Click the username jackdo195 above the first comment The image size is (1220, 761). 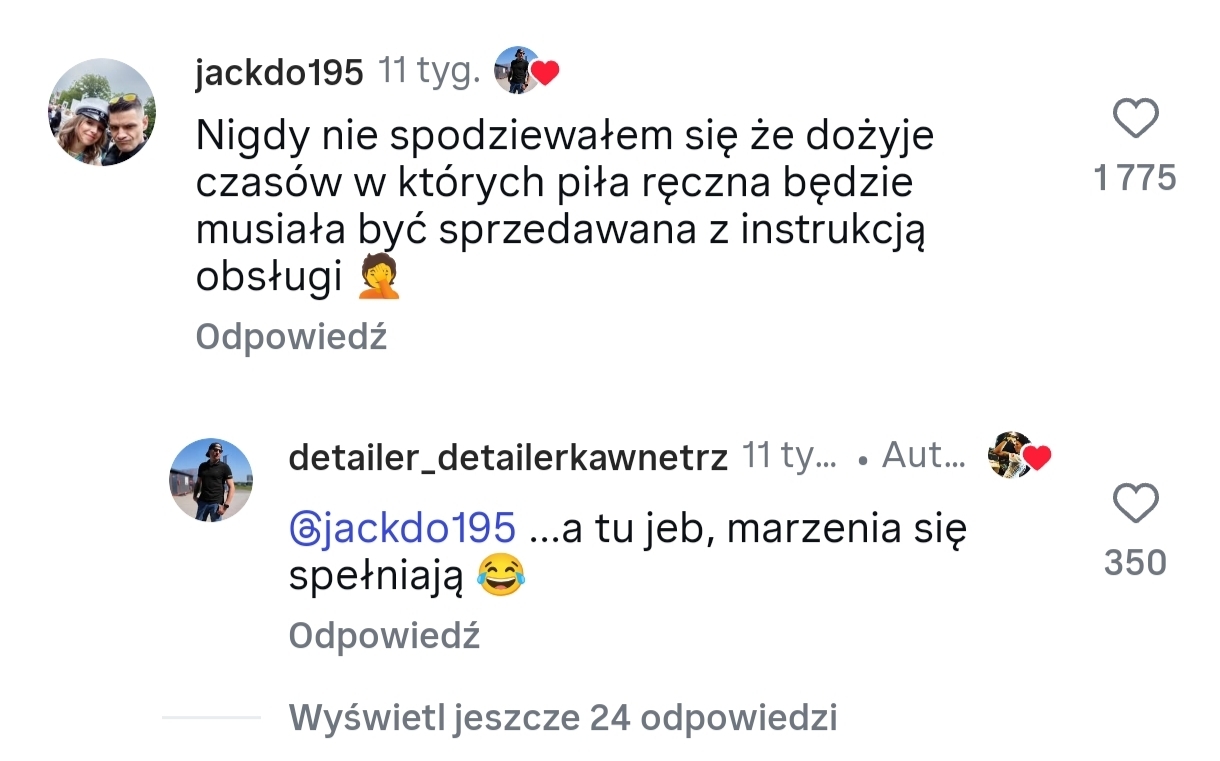coord(279,72)
